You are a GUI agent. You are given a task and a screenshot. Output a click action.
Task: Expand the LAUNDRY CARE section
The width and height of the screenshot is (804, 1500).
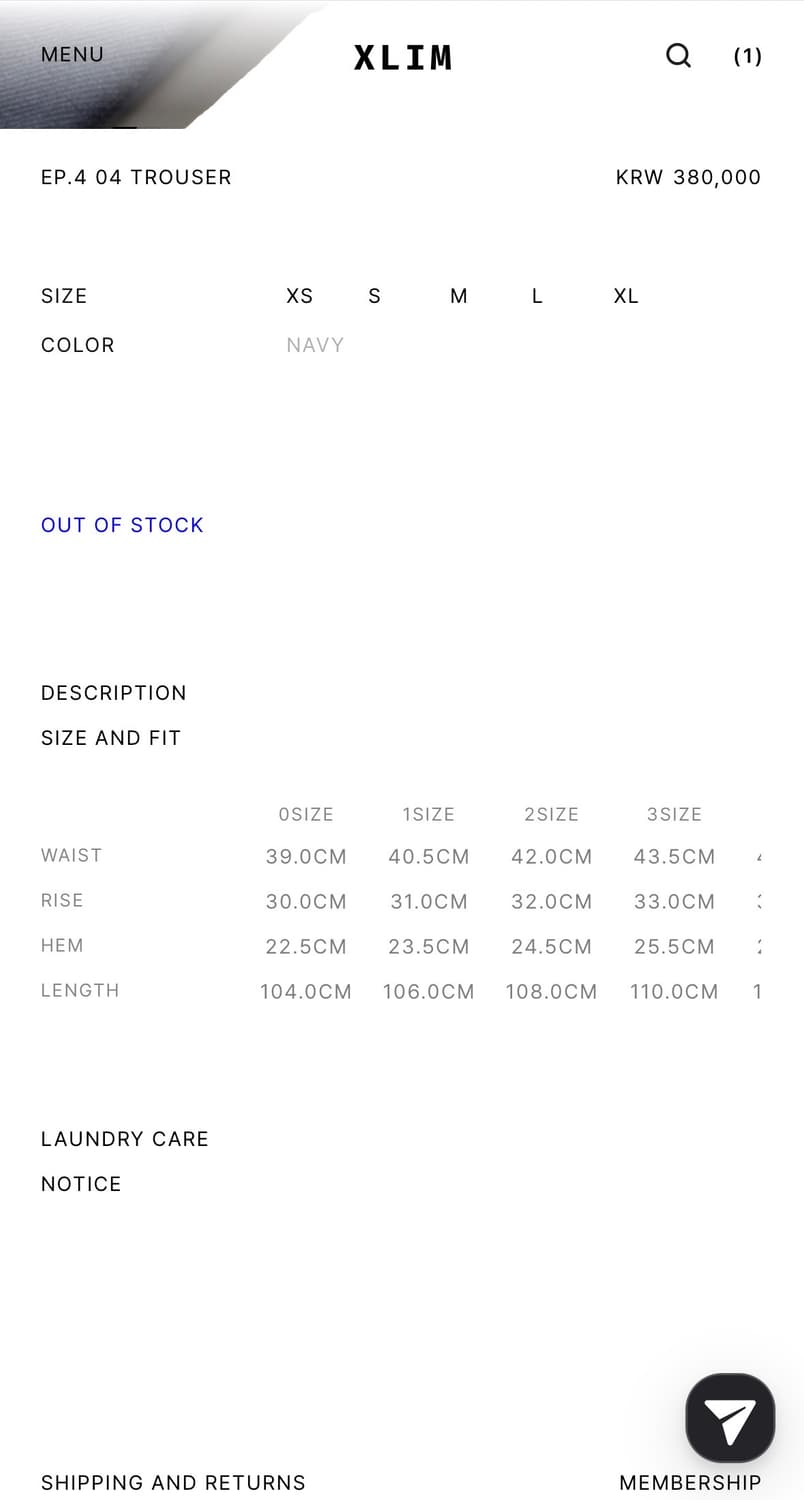(x=124, y=1139)
